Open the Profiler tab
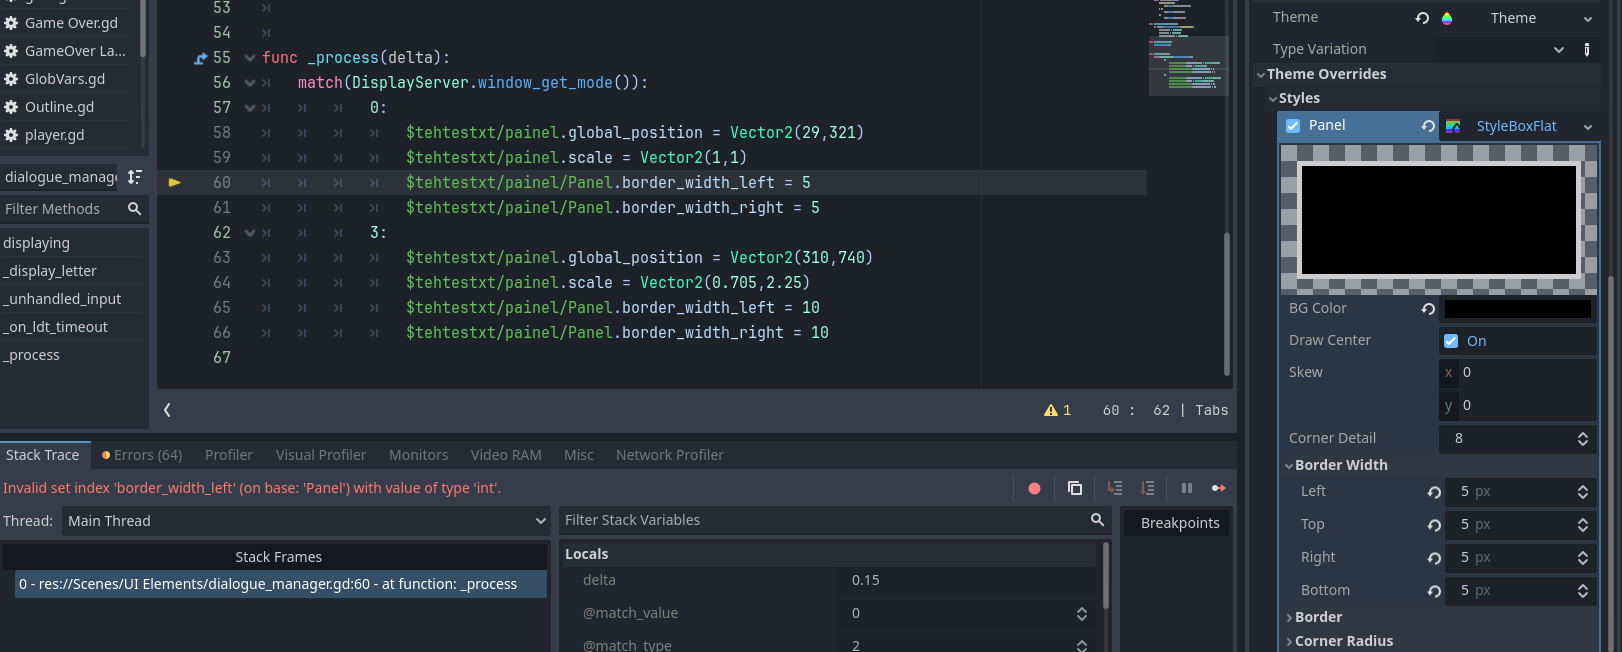Image resolution: width=1622 pixels, height=652 pixels. click(229, 455)
